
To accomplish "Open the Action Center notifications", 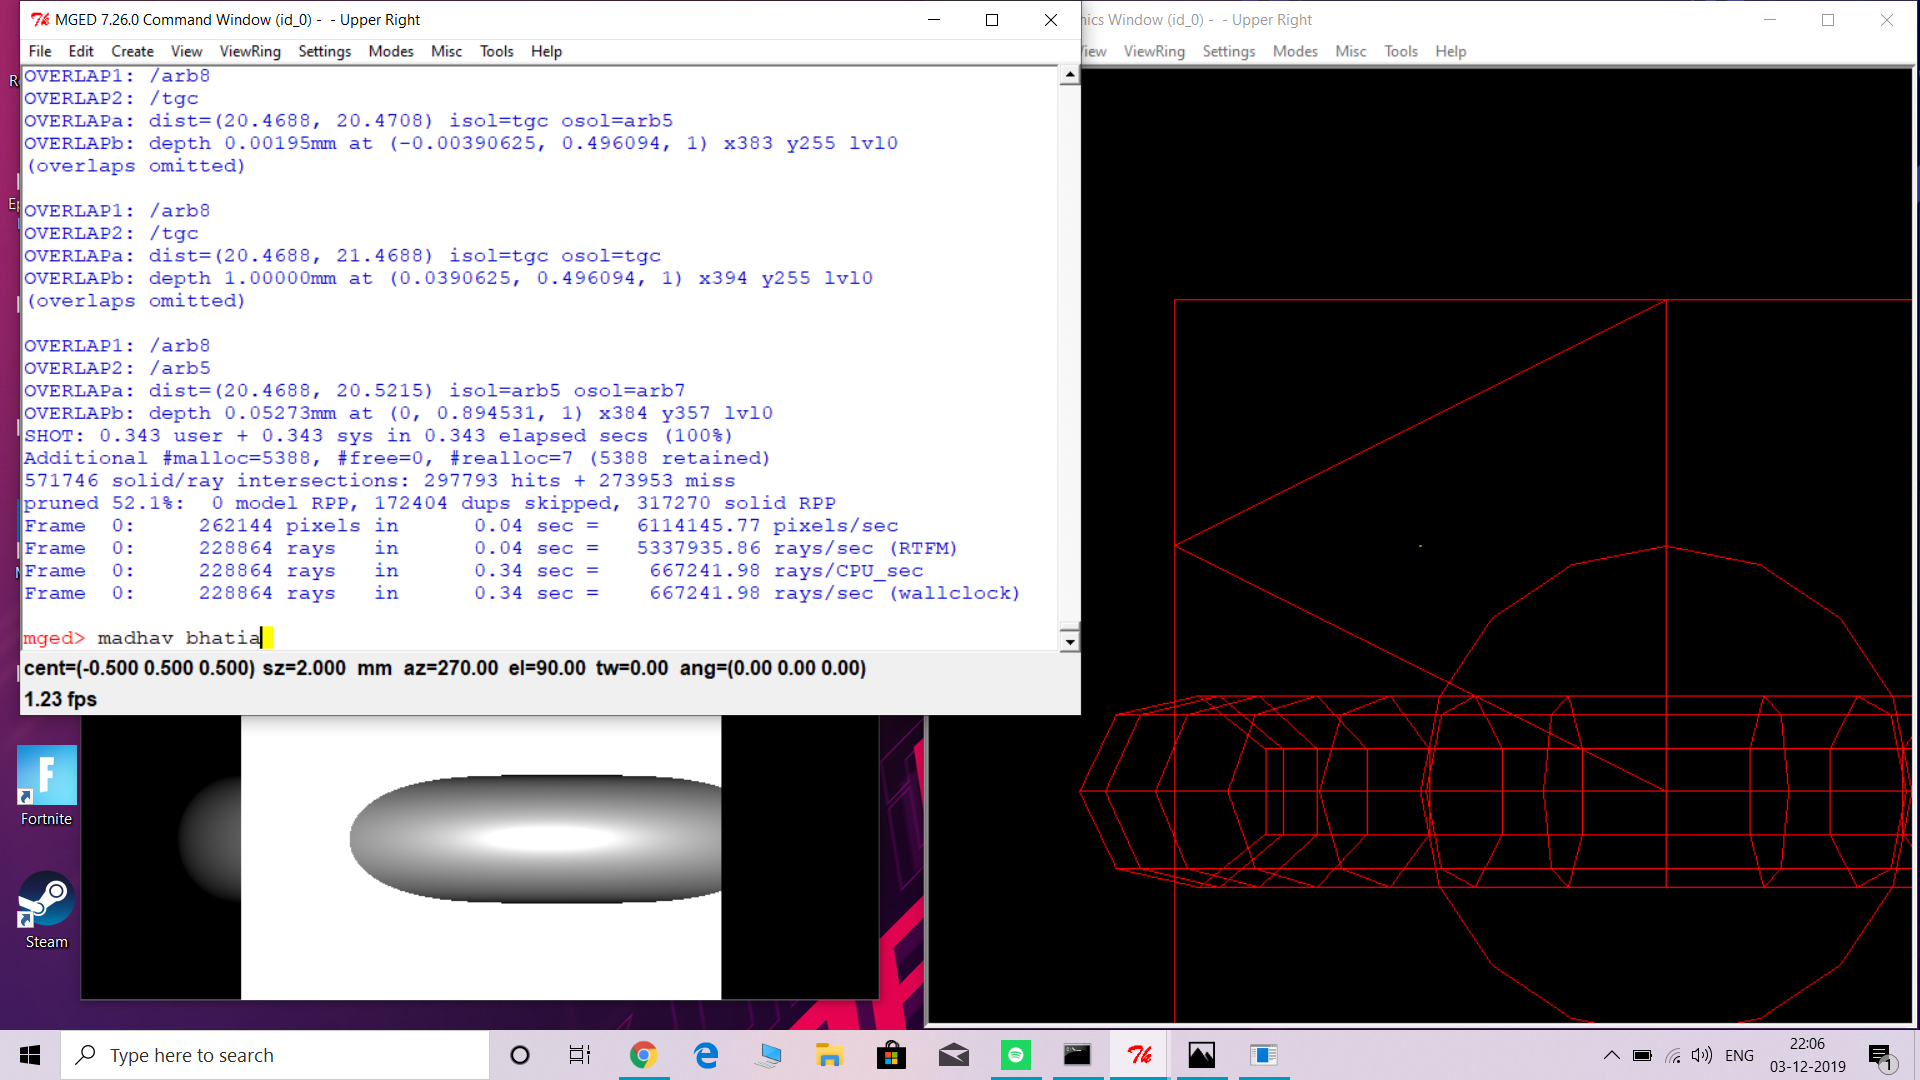I will 1882,1055.
